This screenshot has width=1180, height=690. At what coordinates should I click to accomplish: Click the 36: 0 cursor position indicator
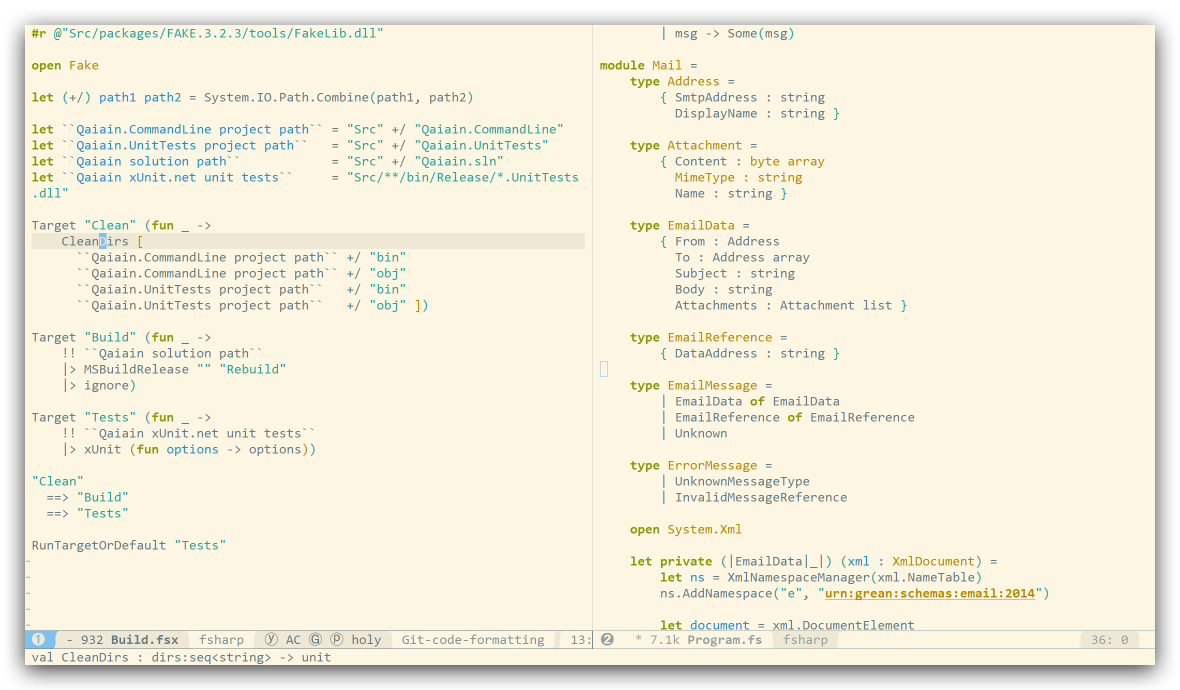coord(1110,640)
